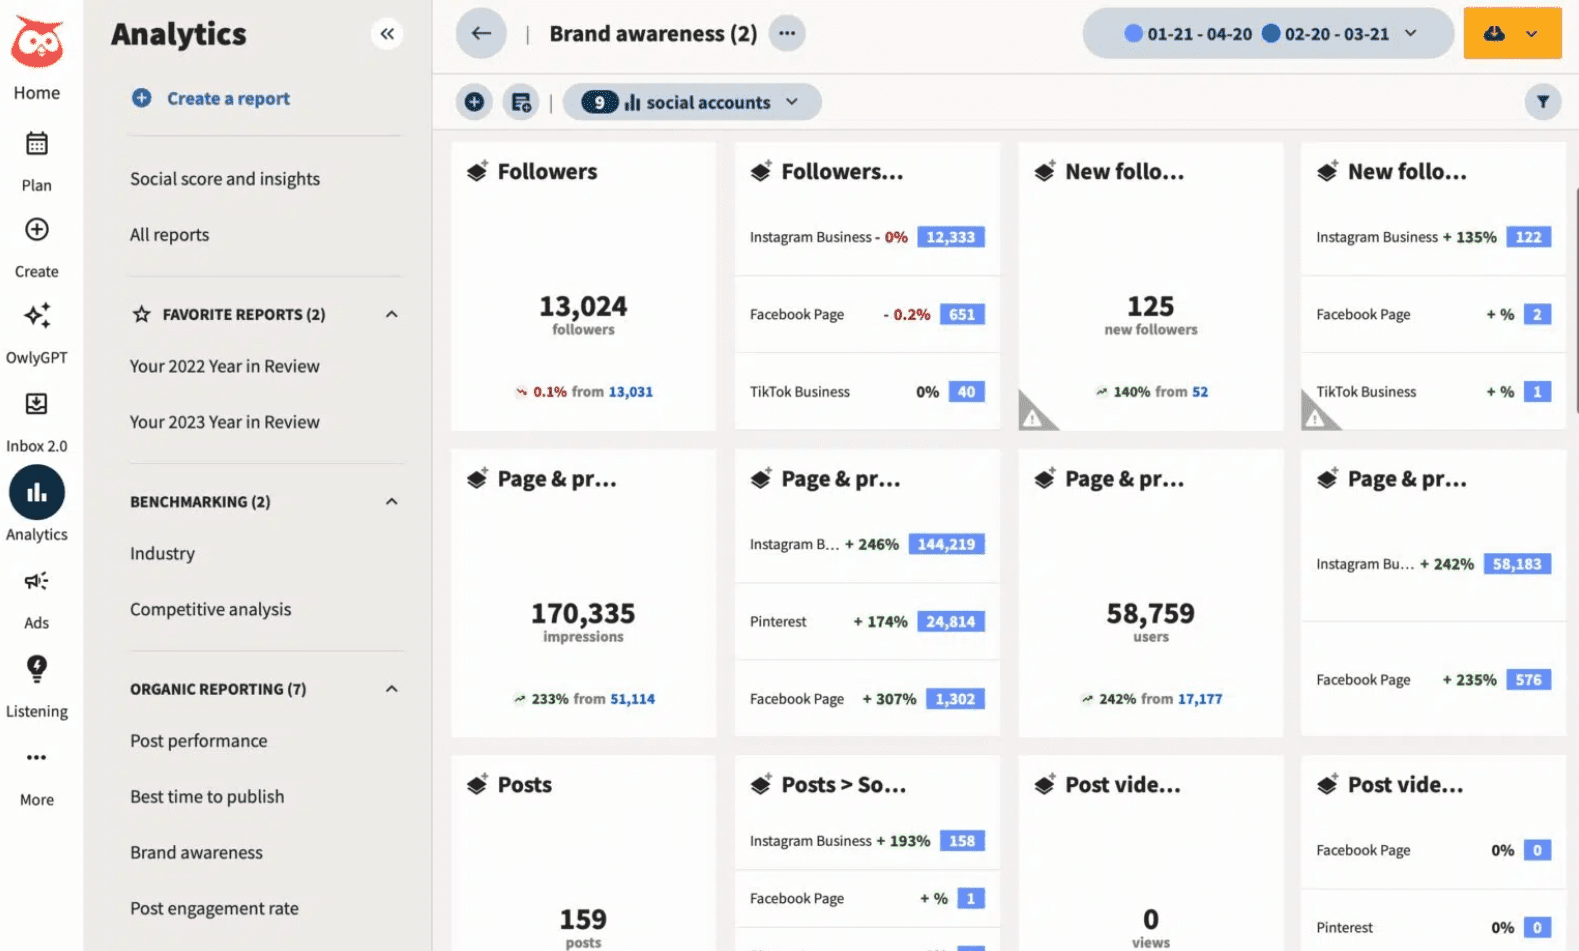
Task: Collapse the Benchmarking section
Action: tap(392, 502)
